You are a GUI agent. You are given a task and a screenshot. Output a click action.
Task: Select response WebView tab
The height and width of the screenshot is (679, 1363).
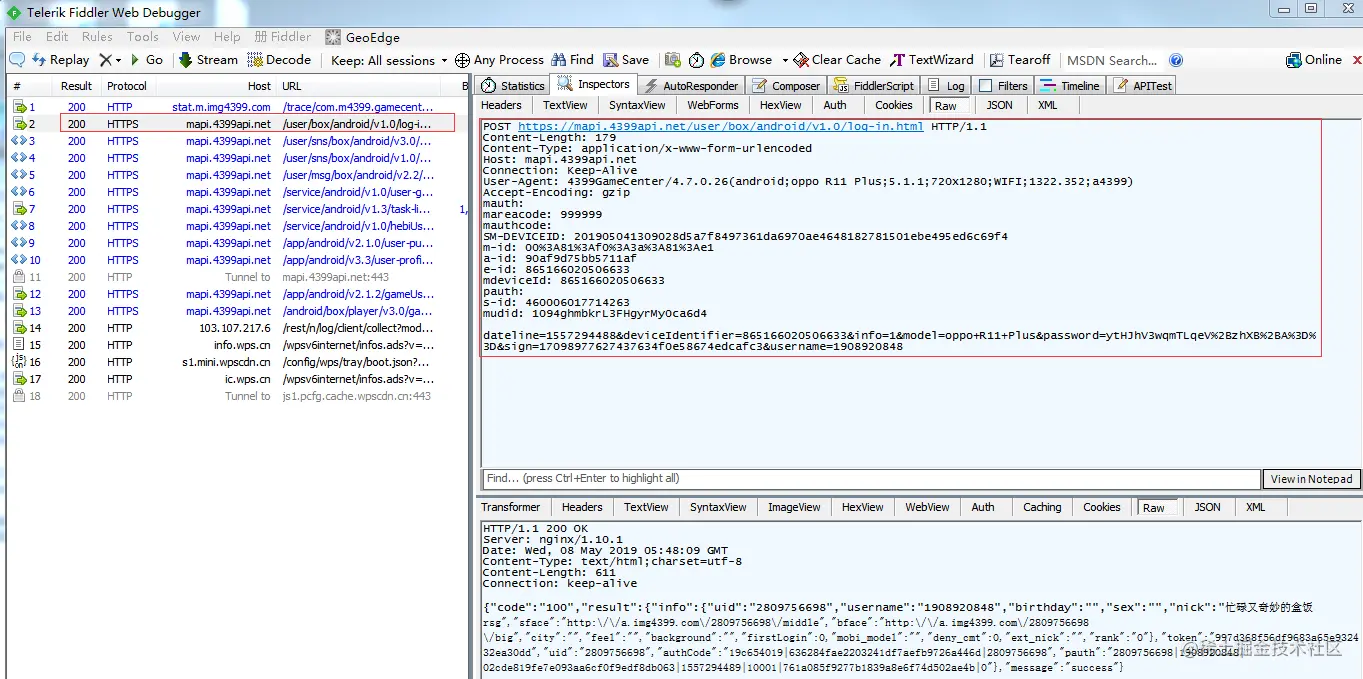tap(927, 507)
